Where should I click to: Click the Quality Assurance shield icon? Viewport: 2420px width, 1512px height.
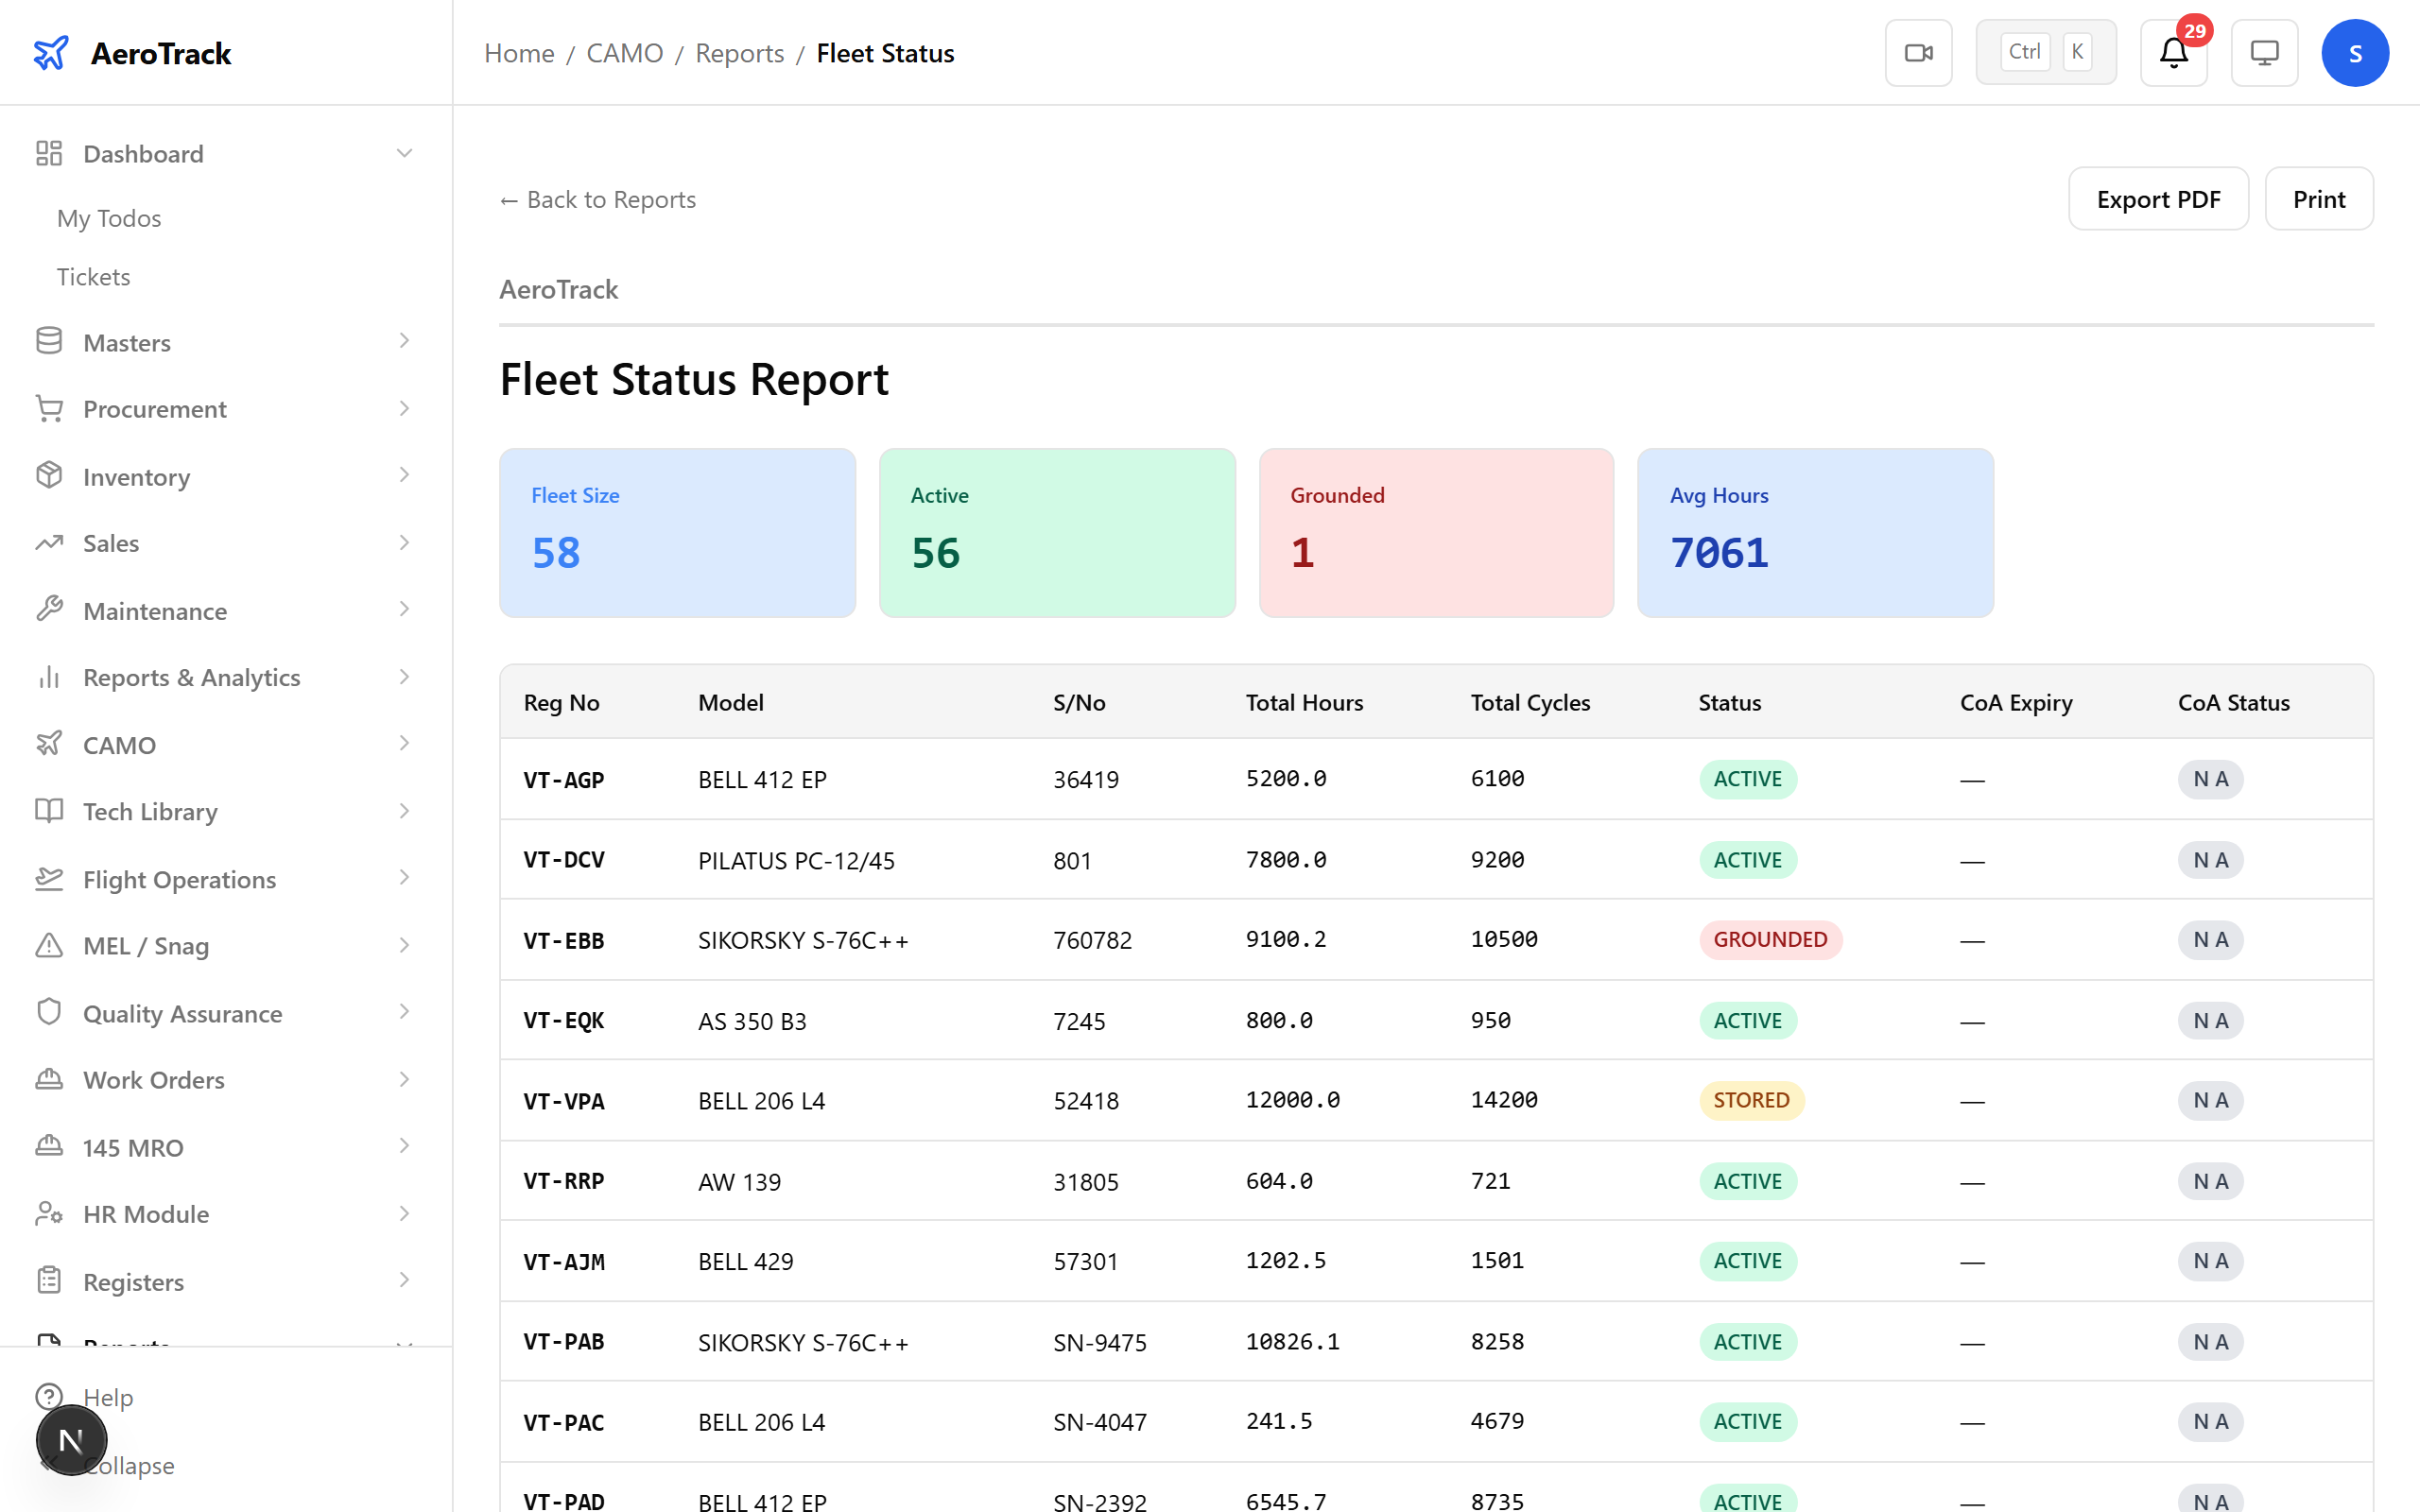[49, 1012]
